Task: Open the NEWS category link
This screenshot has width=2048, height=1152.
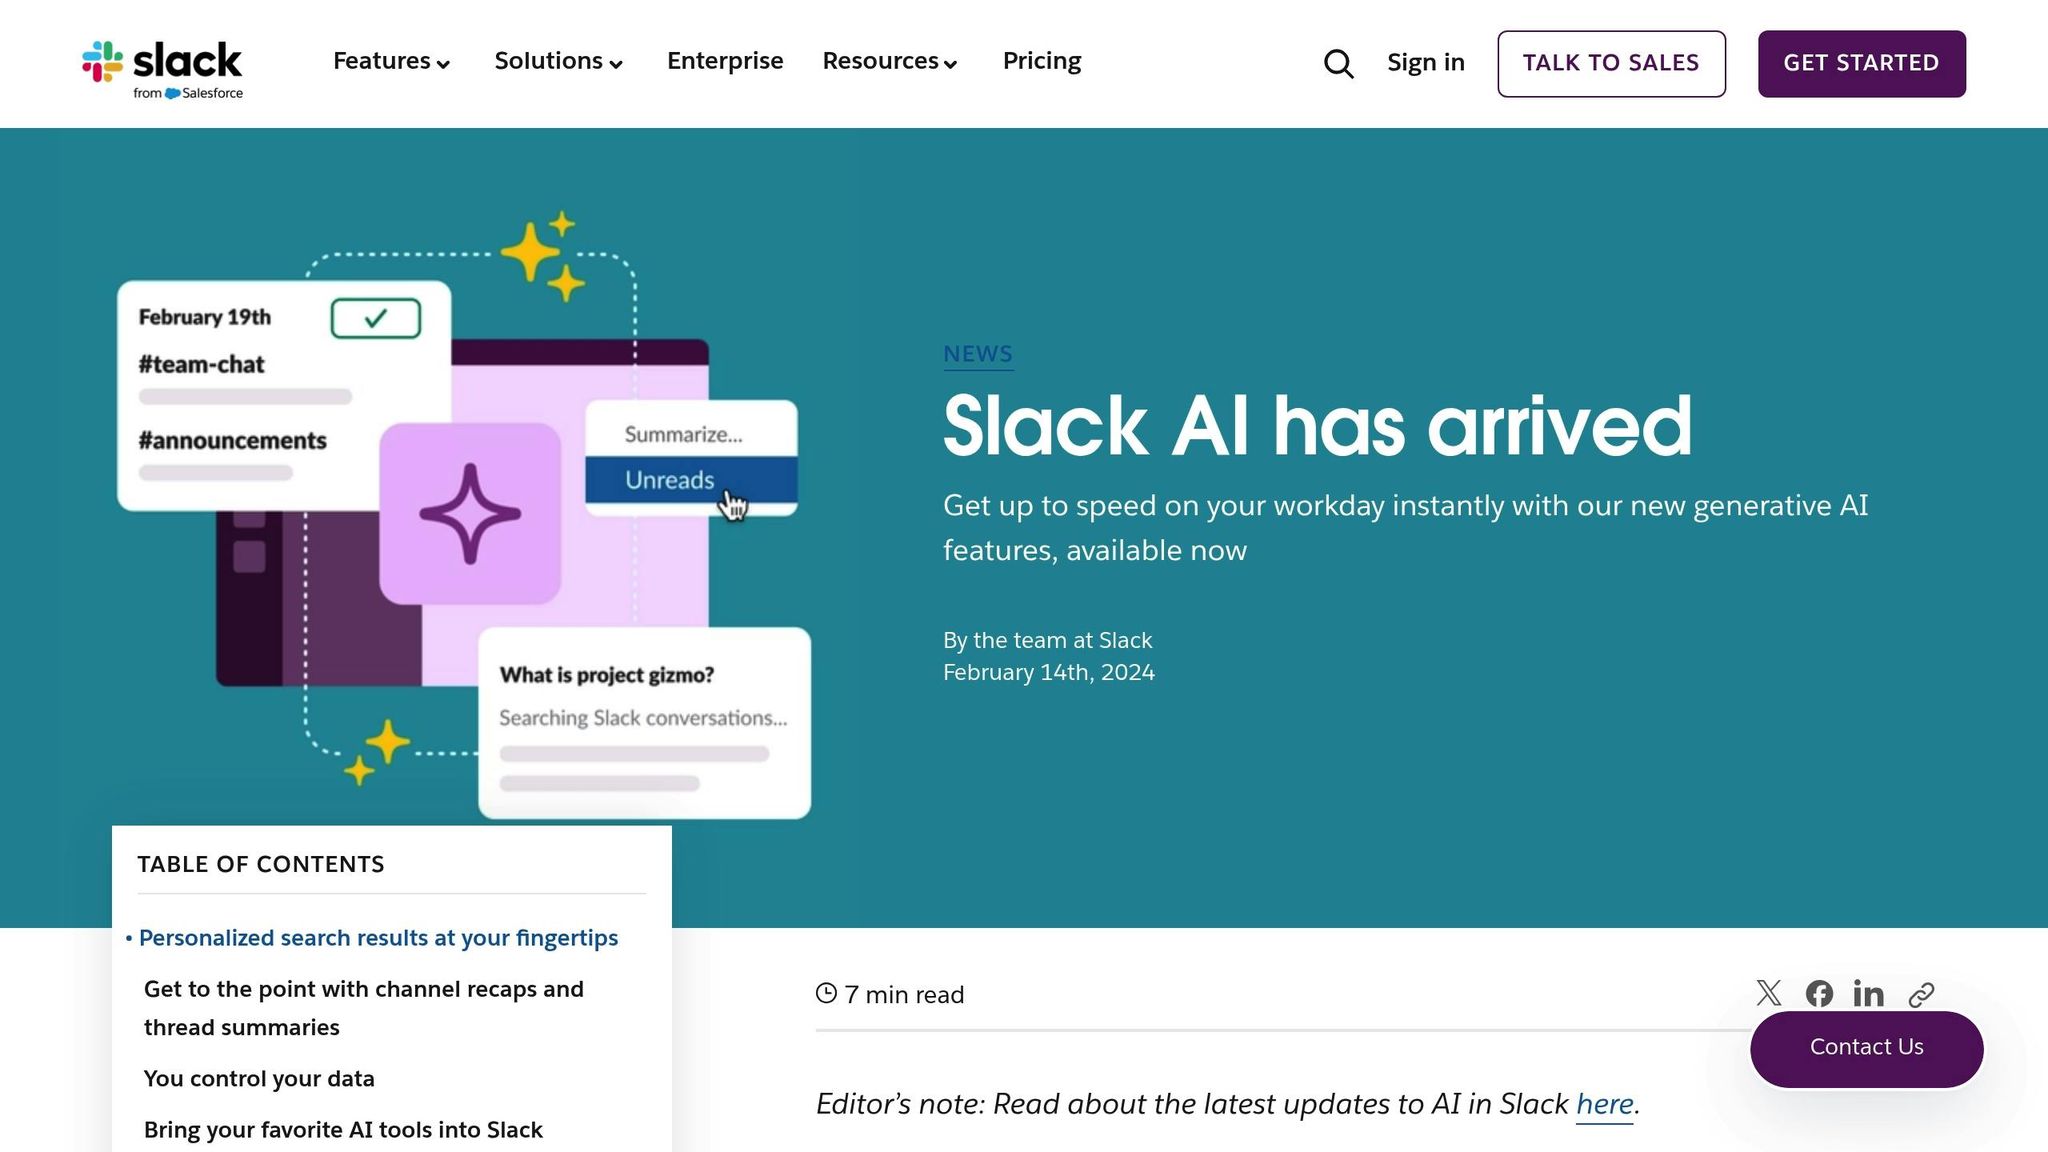Action: [978, 354]
